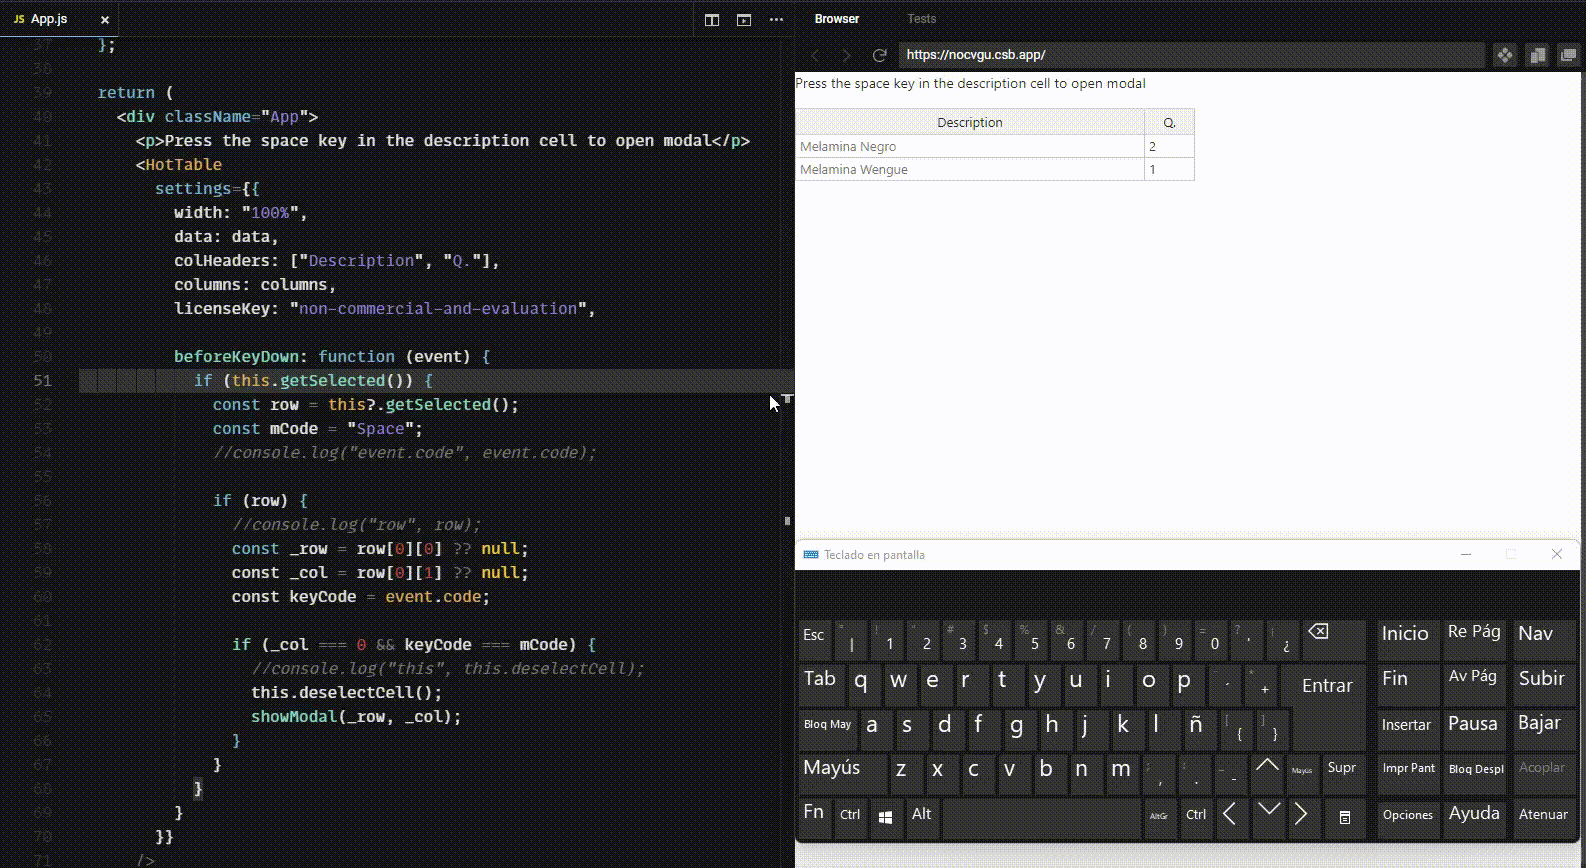Click the Subir key
Screen dimensions: 1586x868
coord(1543,683)
